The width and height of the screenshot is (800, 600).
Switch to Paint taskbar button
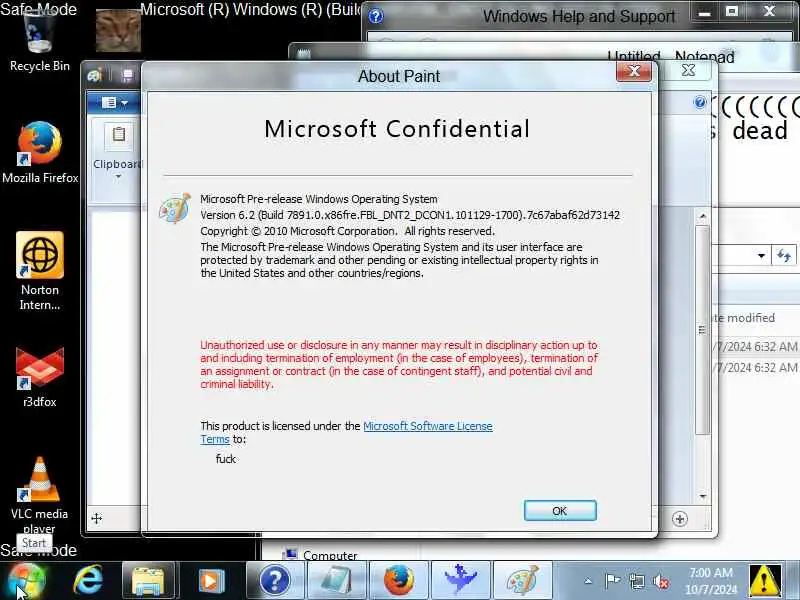coord(522,581)
